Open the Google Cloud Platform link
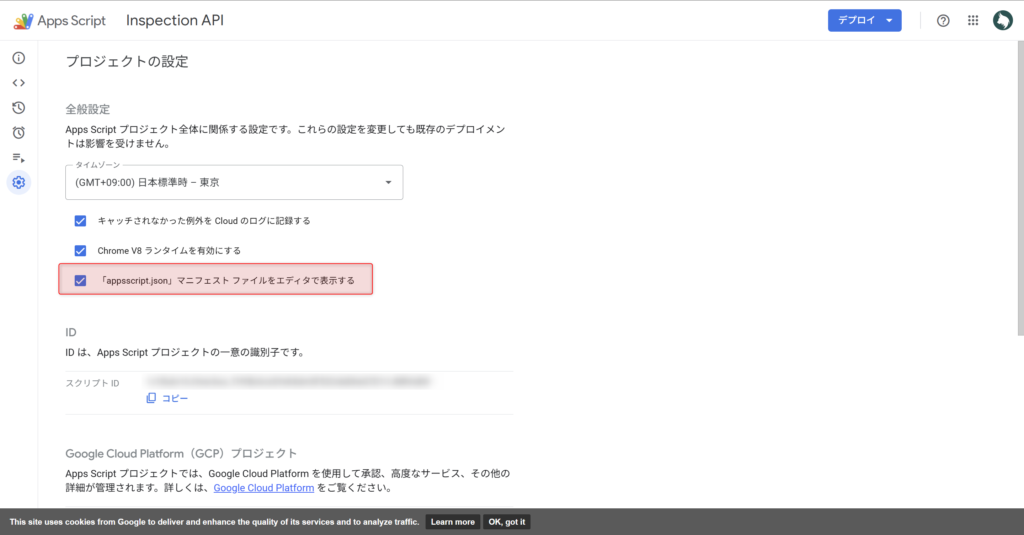Viewport: 1024px width, 535px height. [263, 488]
